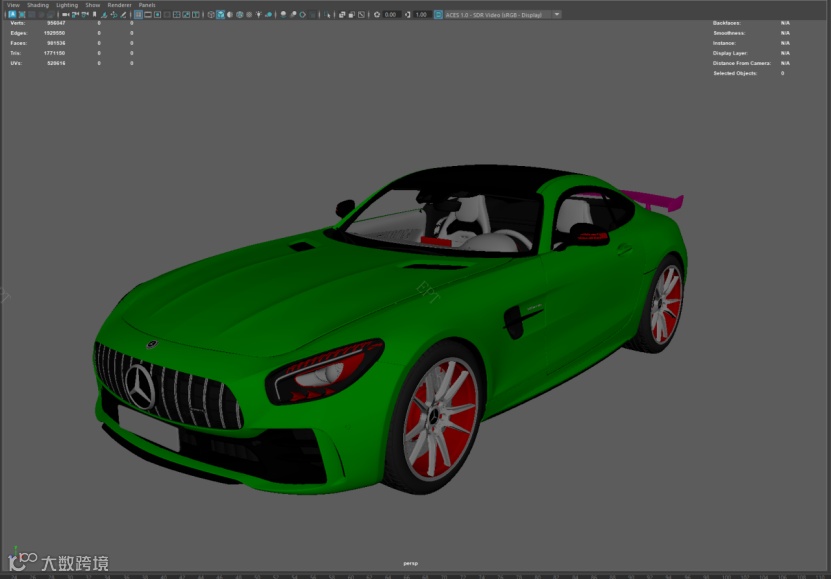Enable Wireframe display mode icon
Screen dimensions: 831x579
[210, 15]
